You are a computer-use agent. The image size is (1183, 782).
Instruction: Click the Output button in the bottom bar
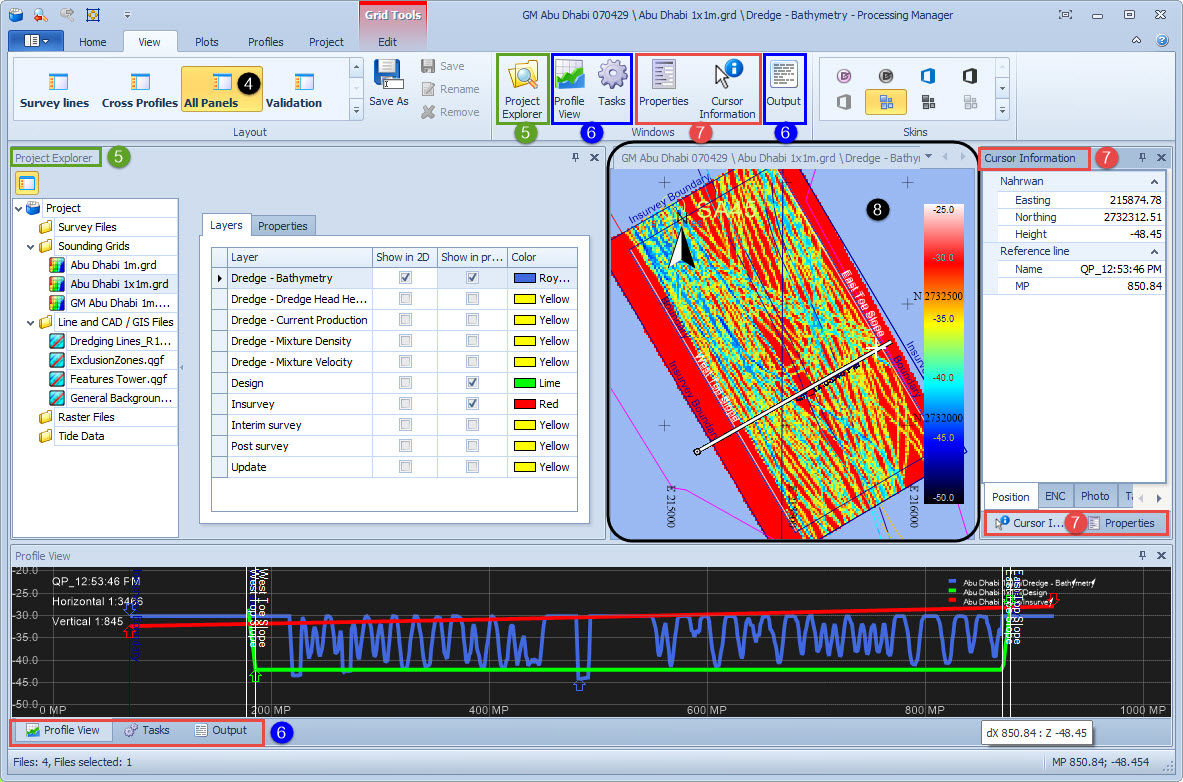221,730
